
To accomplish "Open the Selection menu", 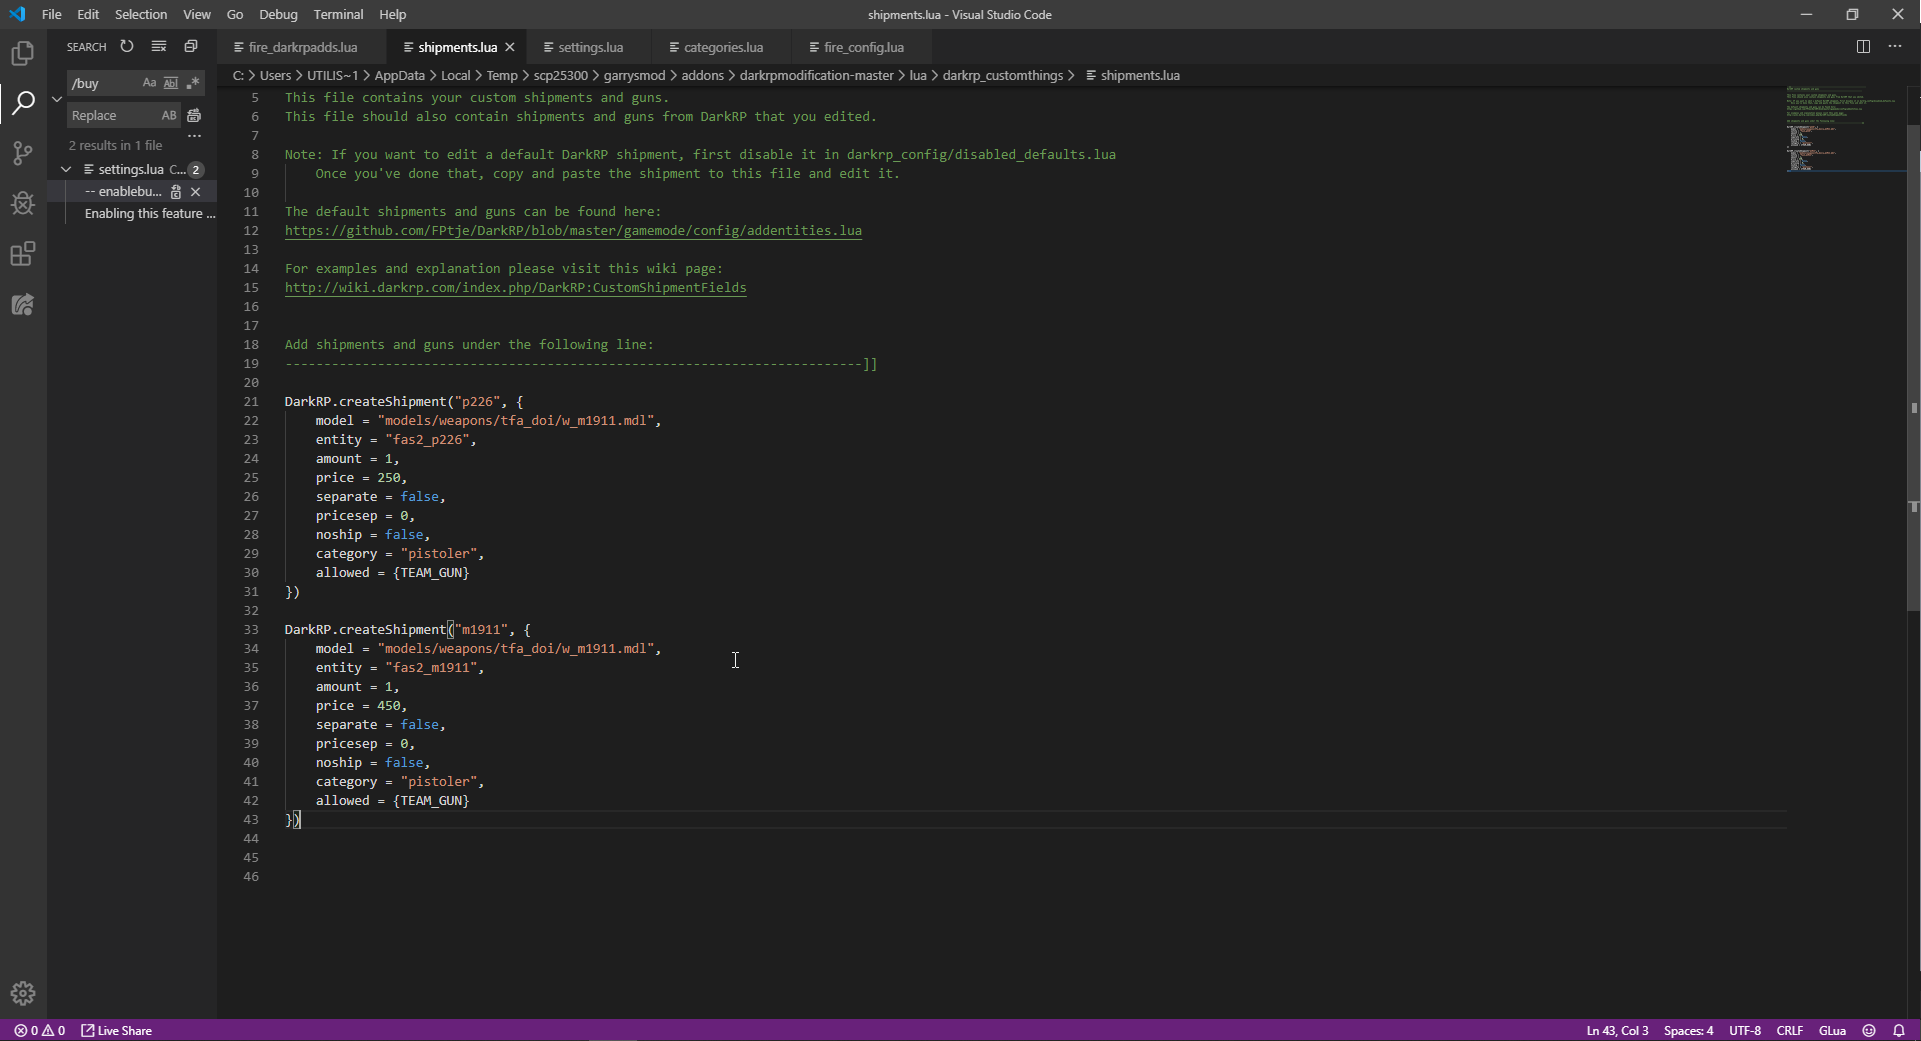I will 141,14.
